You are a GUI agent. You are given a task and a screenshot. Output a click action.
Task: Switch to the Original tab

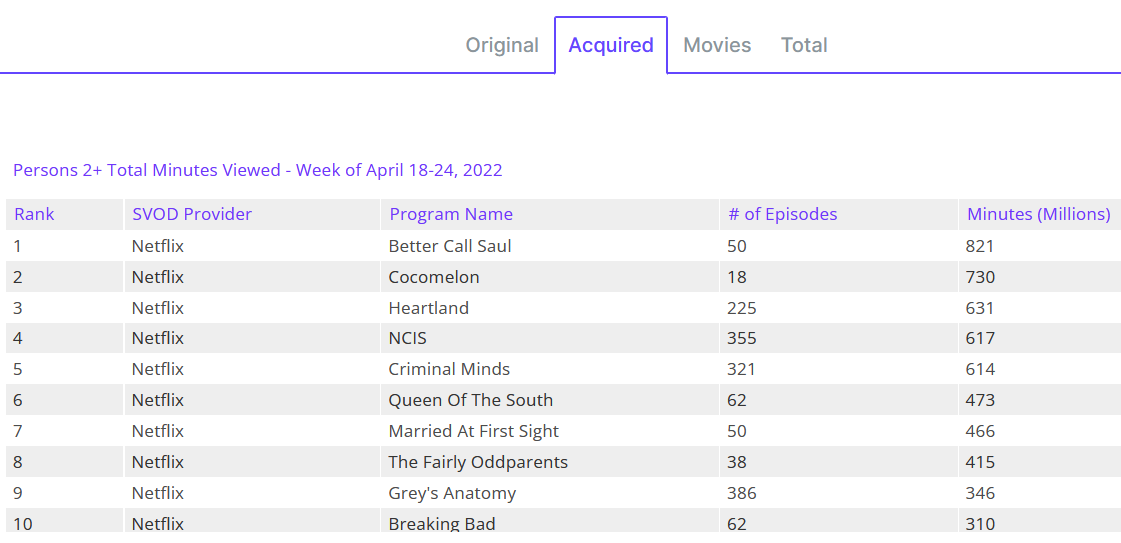coord(502,45)
